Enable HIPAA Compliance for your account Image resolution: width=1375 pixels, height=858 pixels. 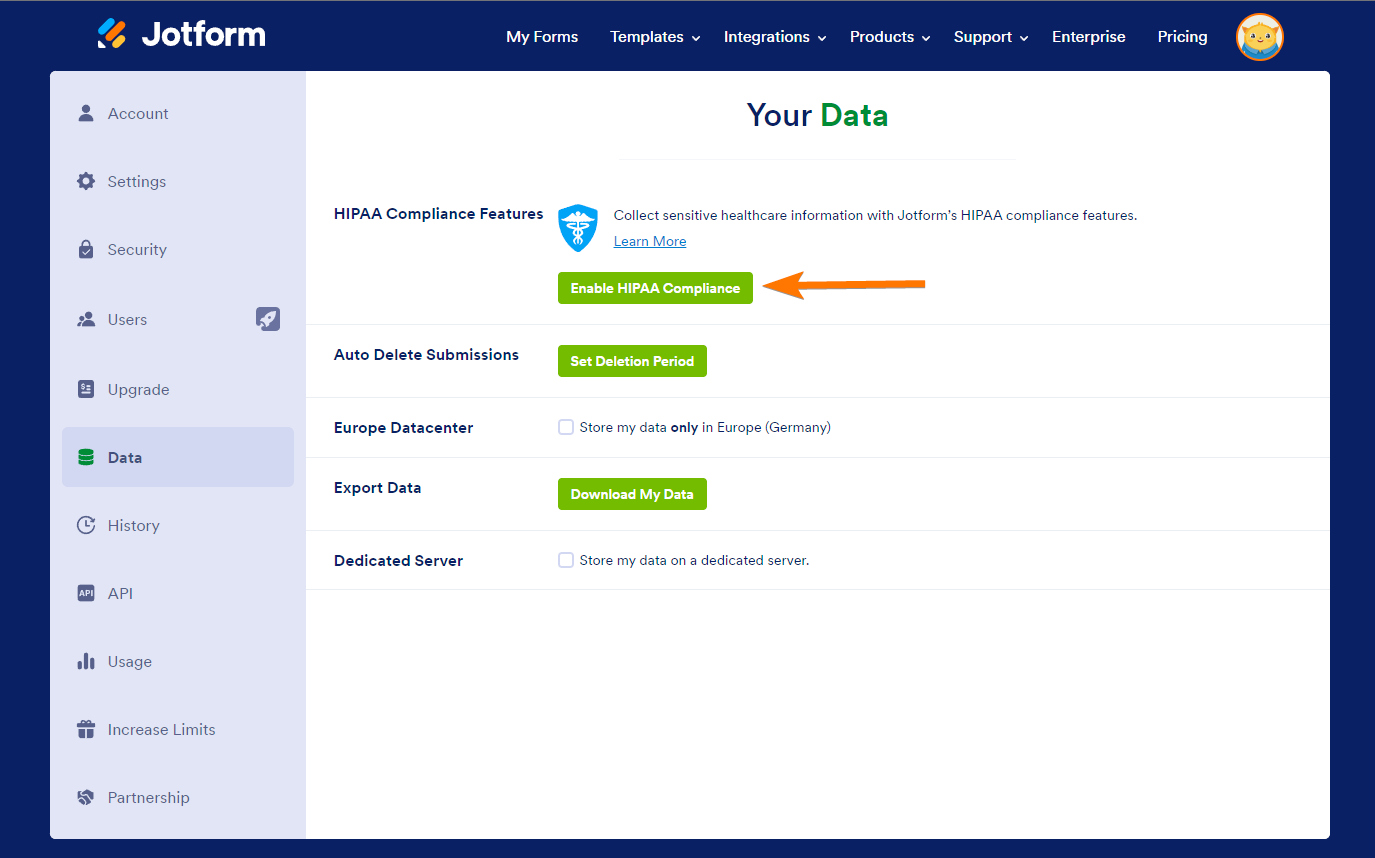[x=655, y=287]
